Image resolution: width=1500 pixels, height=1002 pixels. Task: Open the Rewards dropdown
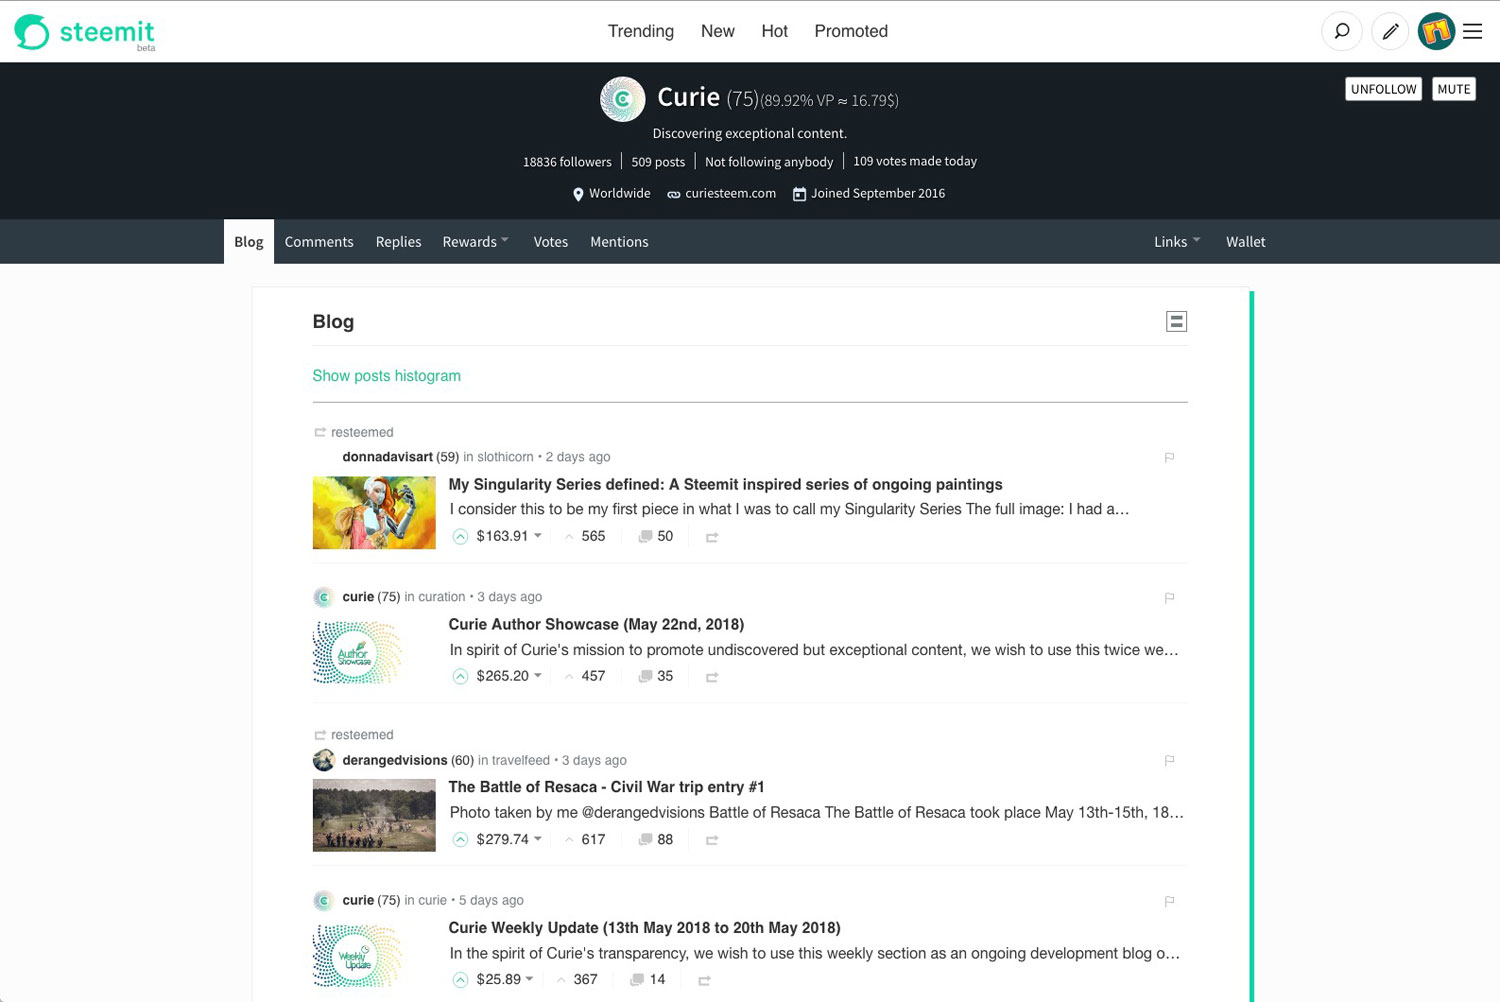[476, 242]
